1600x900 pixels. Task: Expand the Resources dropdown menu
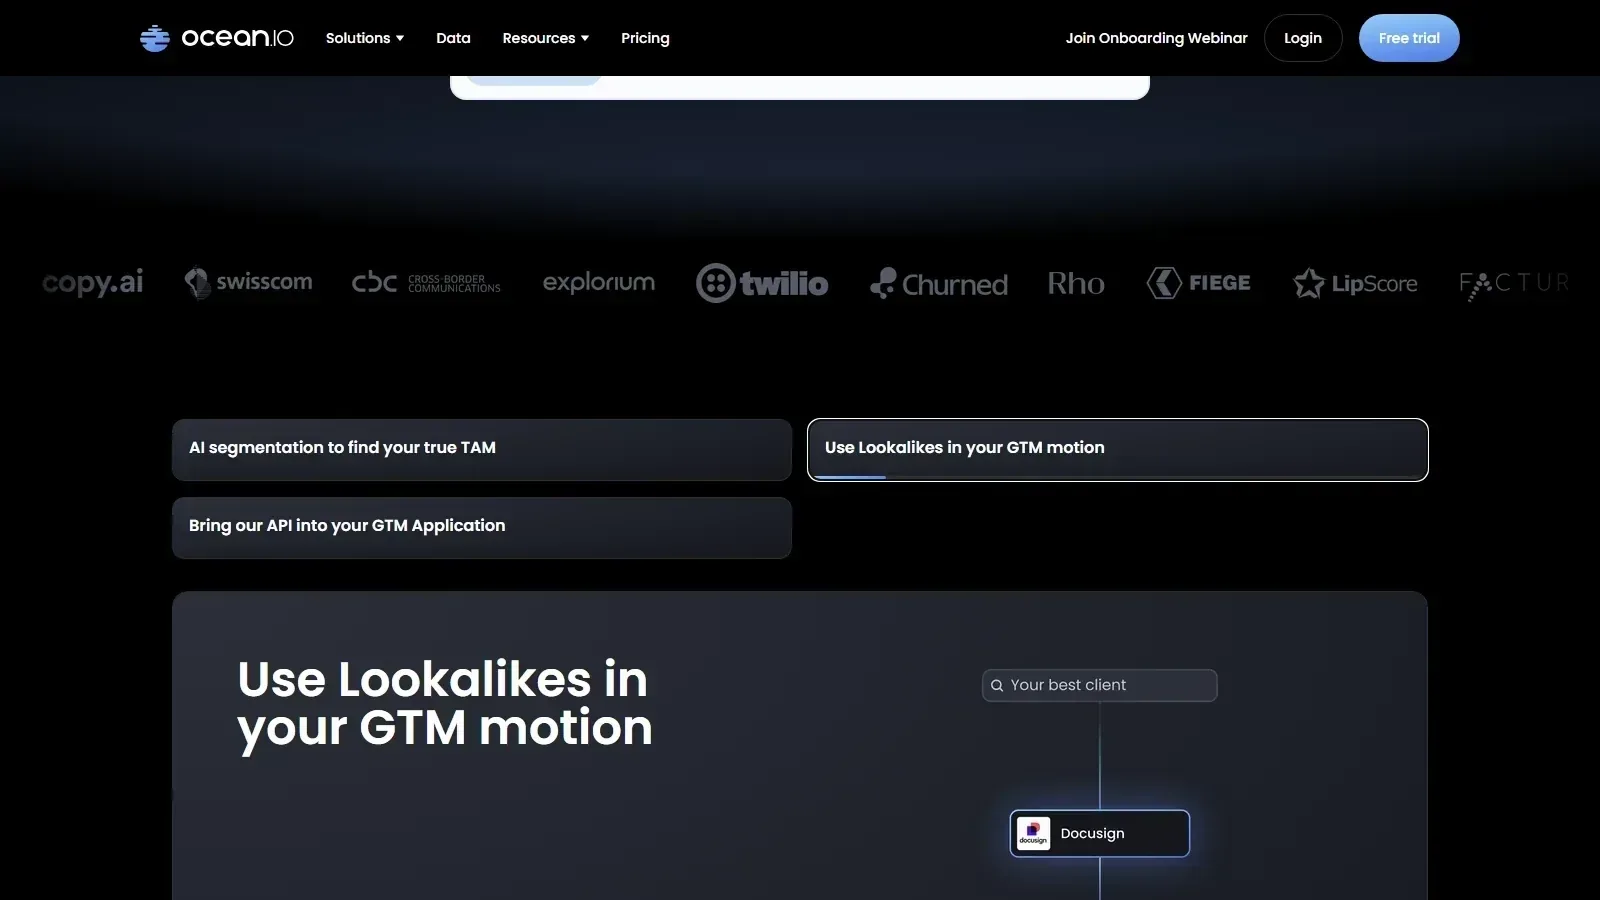[x=546, y=38]
